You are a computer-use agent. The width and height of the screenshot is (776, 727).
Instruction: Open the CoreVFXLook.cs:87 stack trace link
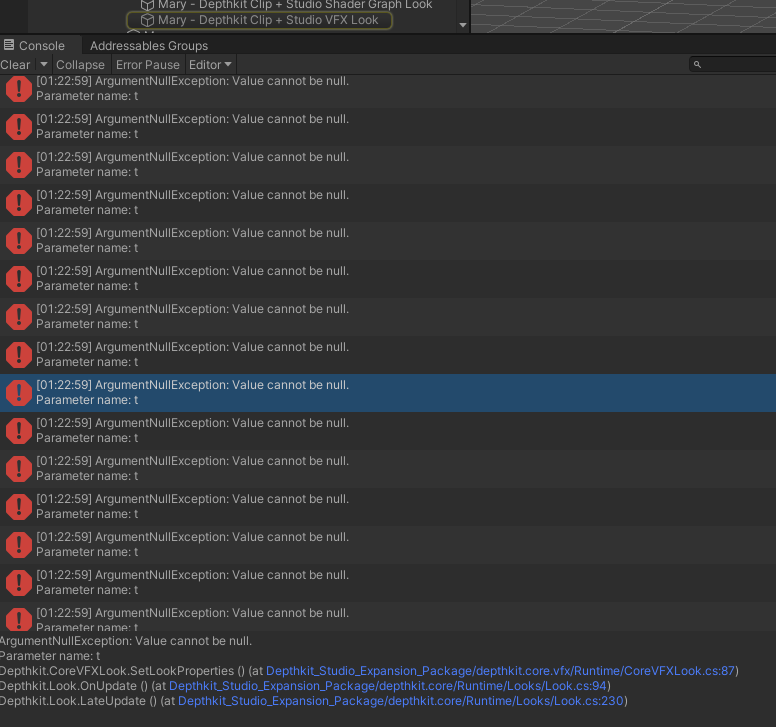click(x=501, y=671)
